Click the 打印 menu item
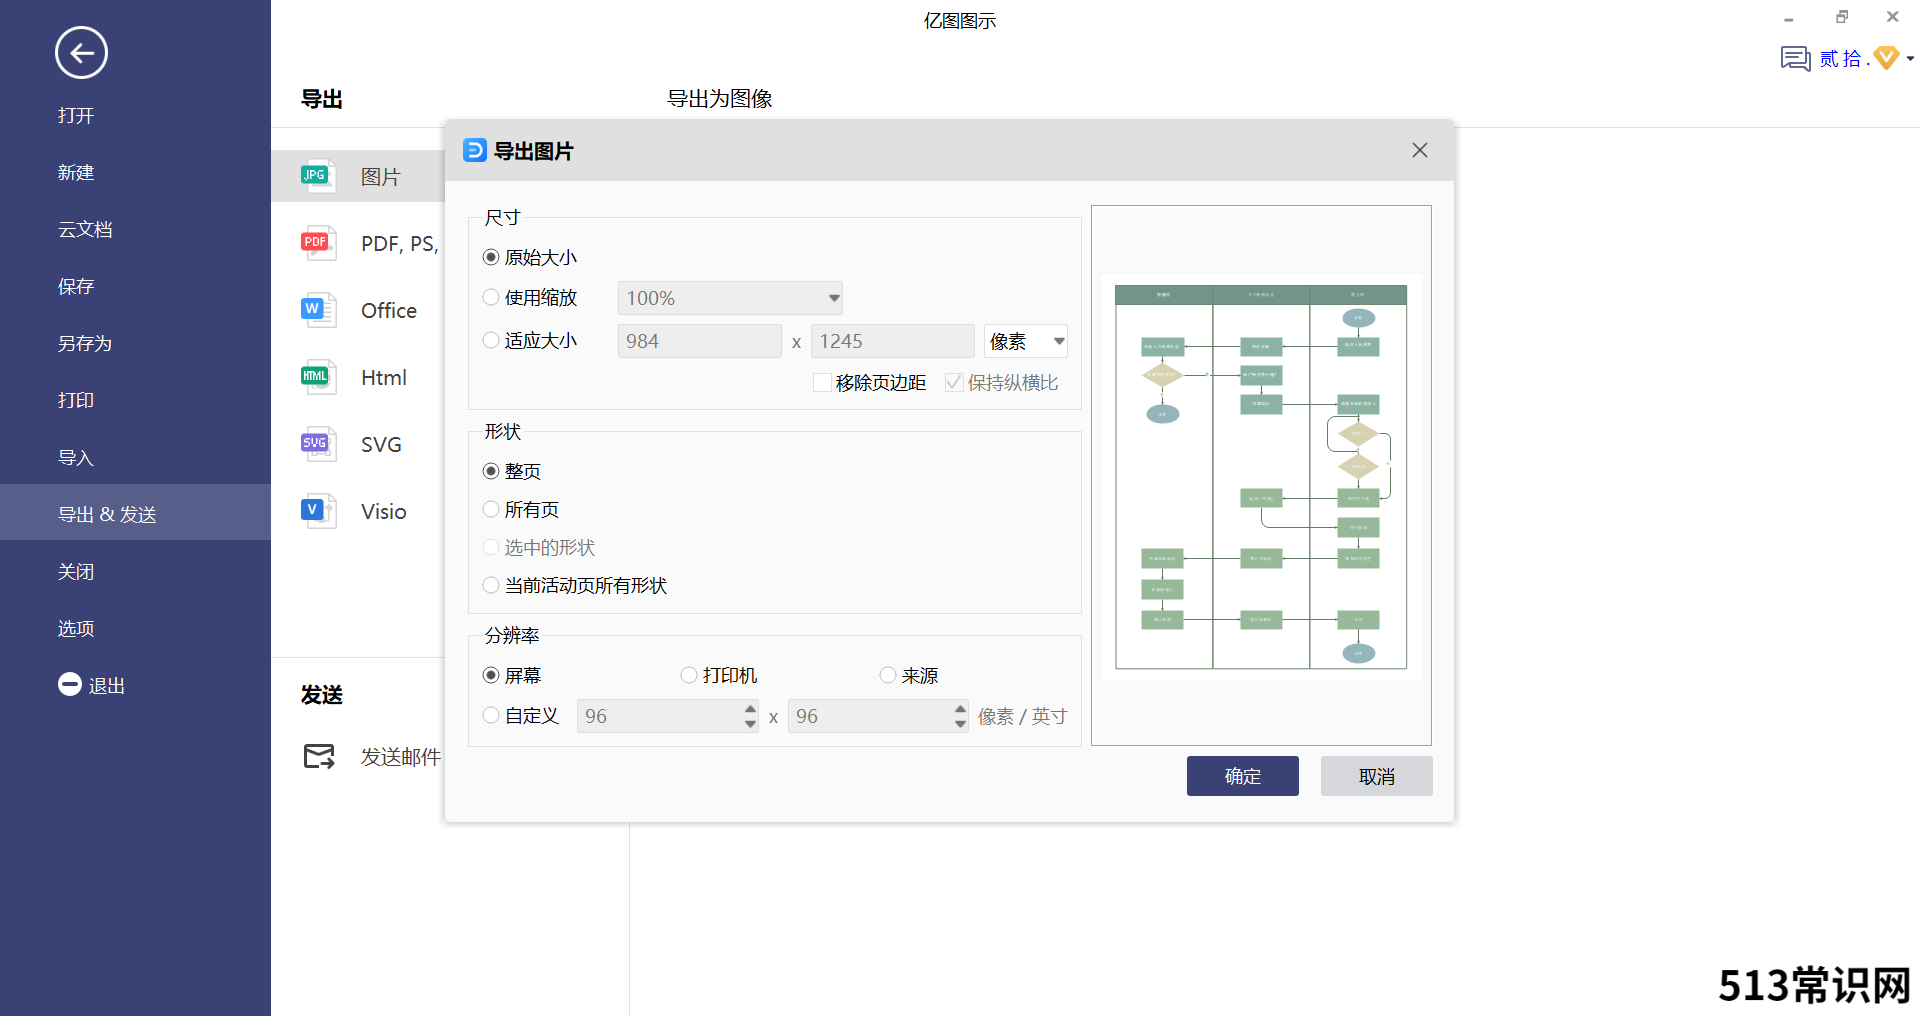The height and width of the screenshot is (1016, 1920). pyautogui.click(x=76, y=400)
